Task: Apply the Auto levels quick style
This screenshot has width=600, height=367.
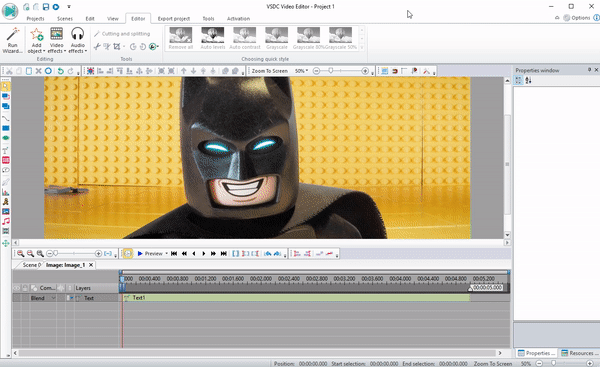Action: click(213, 38)
